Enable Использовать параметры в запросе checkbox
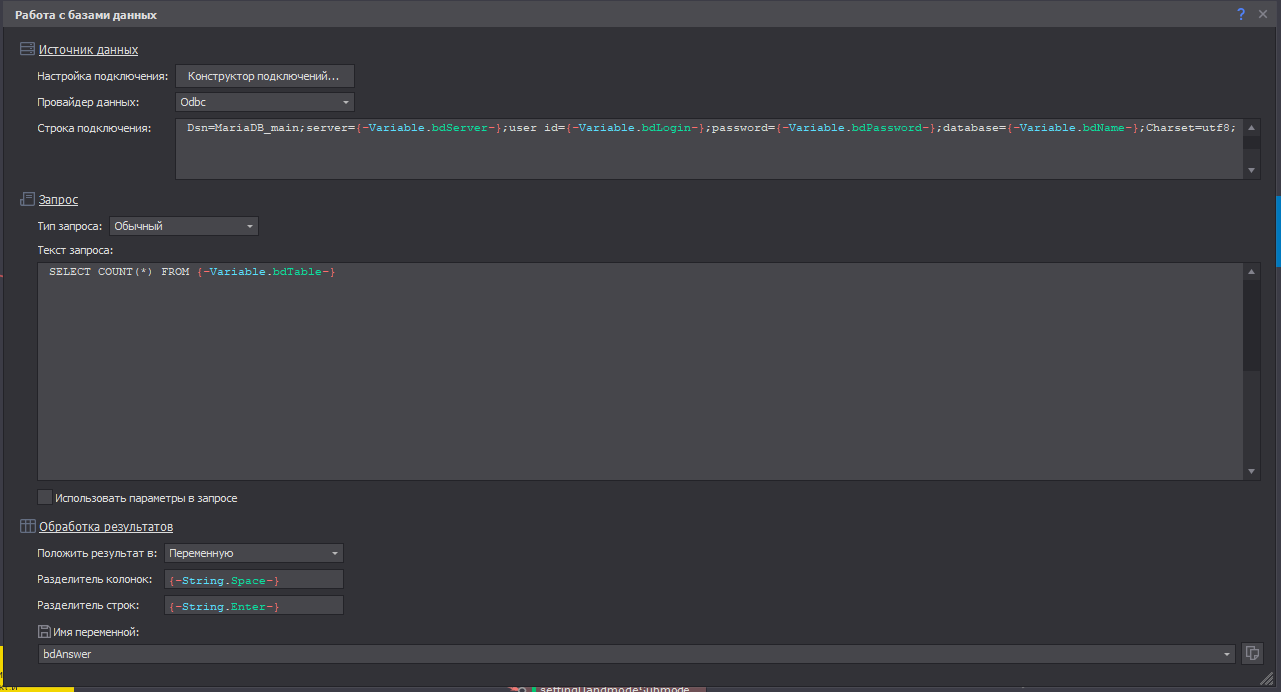This screenshot has height=692, width=1281. [x=45, y=497]
